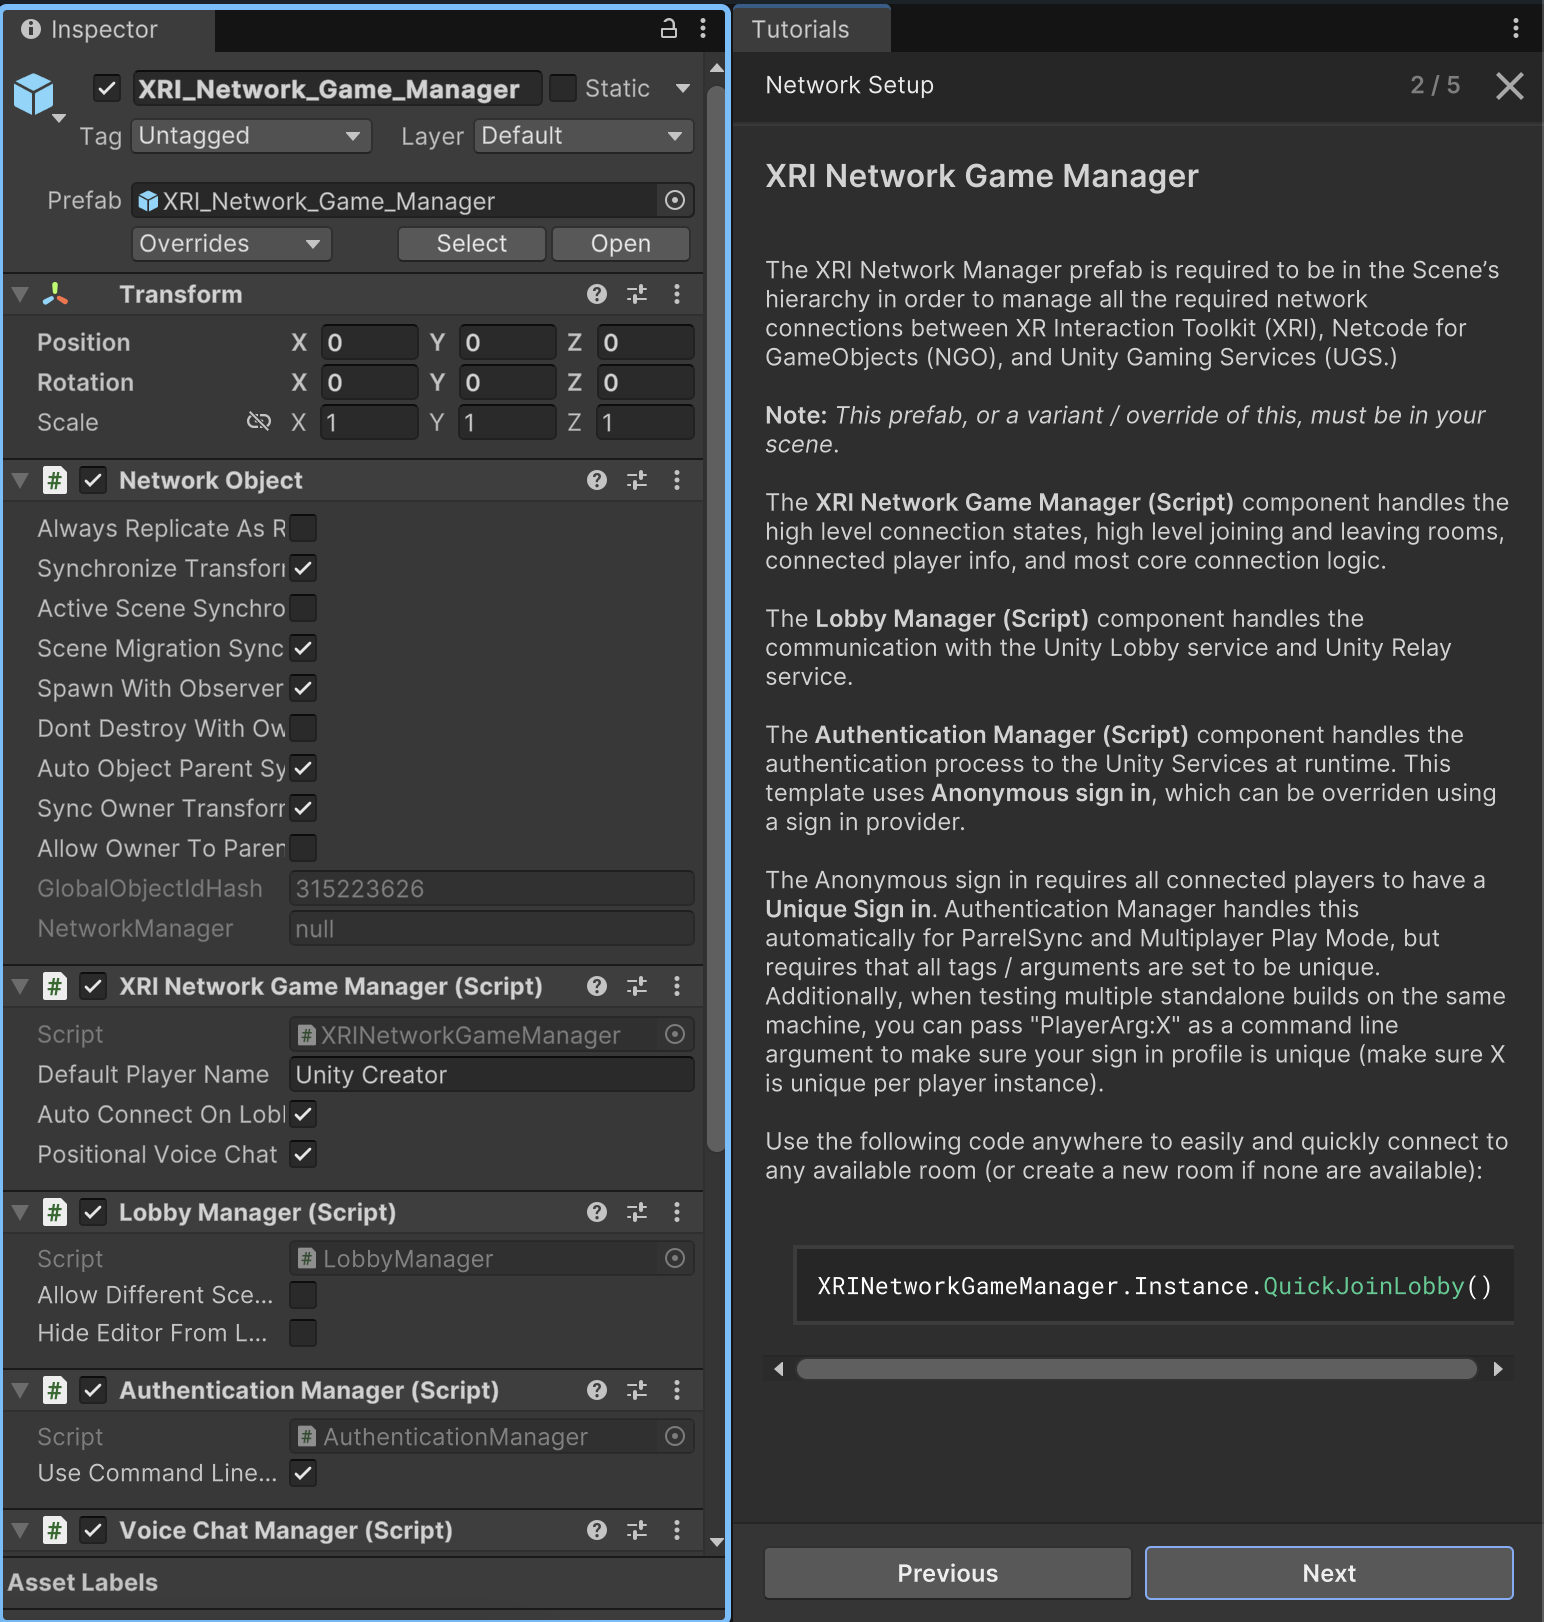Open XRI Network Game Manager options menu

click(677, 986)
